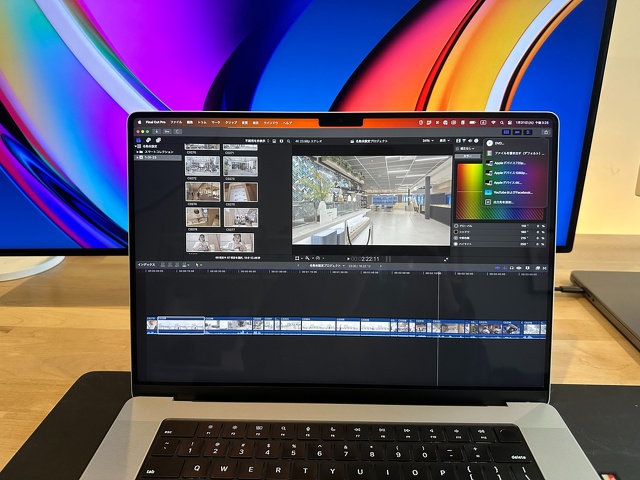
Task: Open the Keyword Editor key button
Action: pyautogui.click(x=167, y=131)
